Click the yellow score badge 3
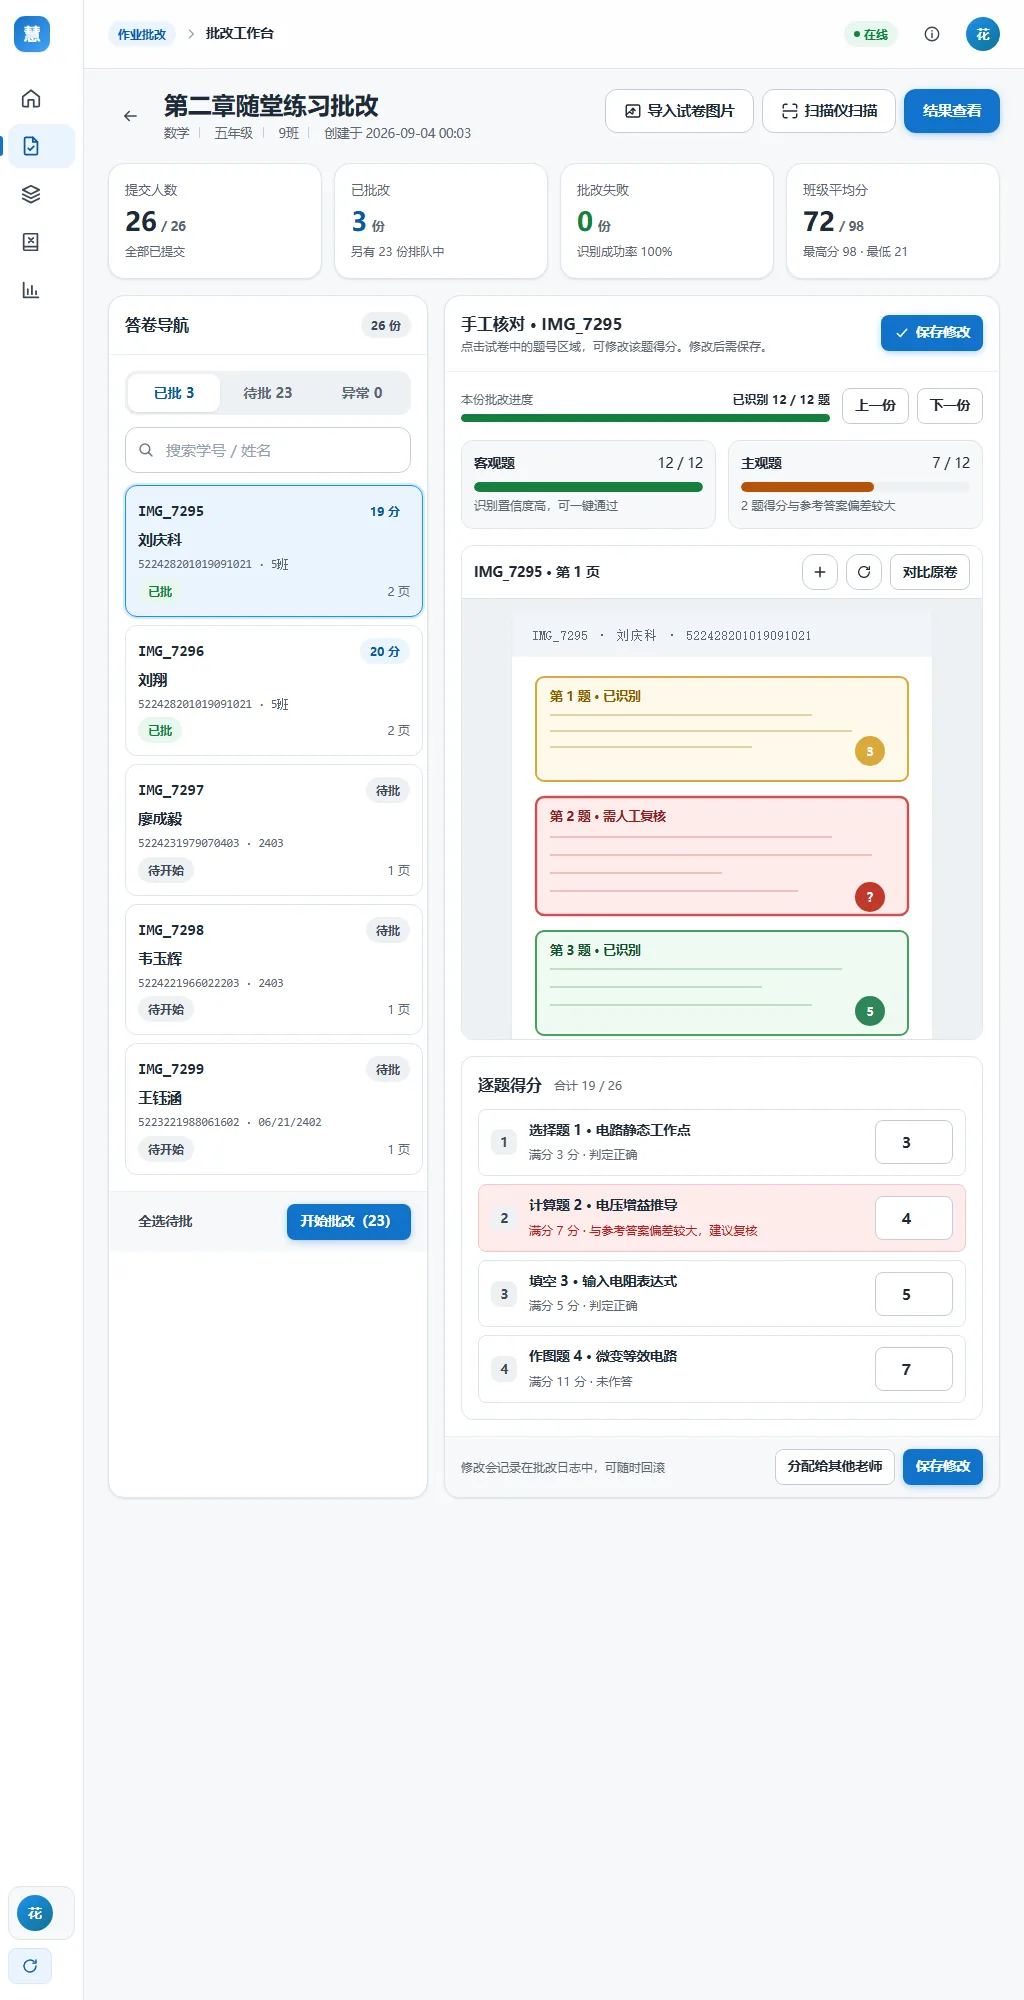Viewport: 1024px width, 2000px height. (x=870, y=751)
